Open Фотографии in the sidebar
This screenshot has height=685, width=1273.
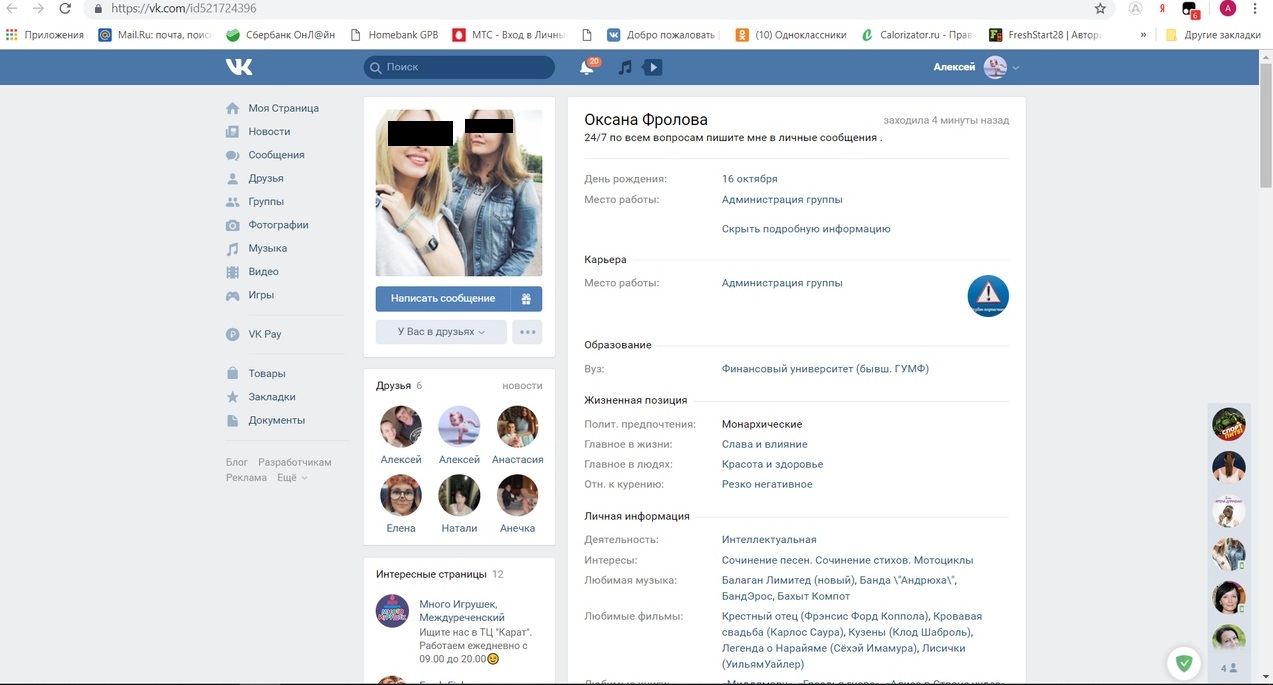tap(278, 225)
